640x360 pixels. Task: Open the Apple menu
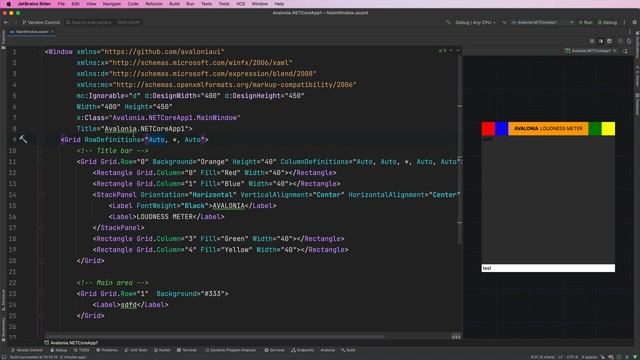8,4
